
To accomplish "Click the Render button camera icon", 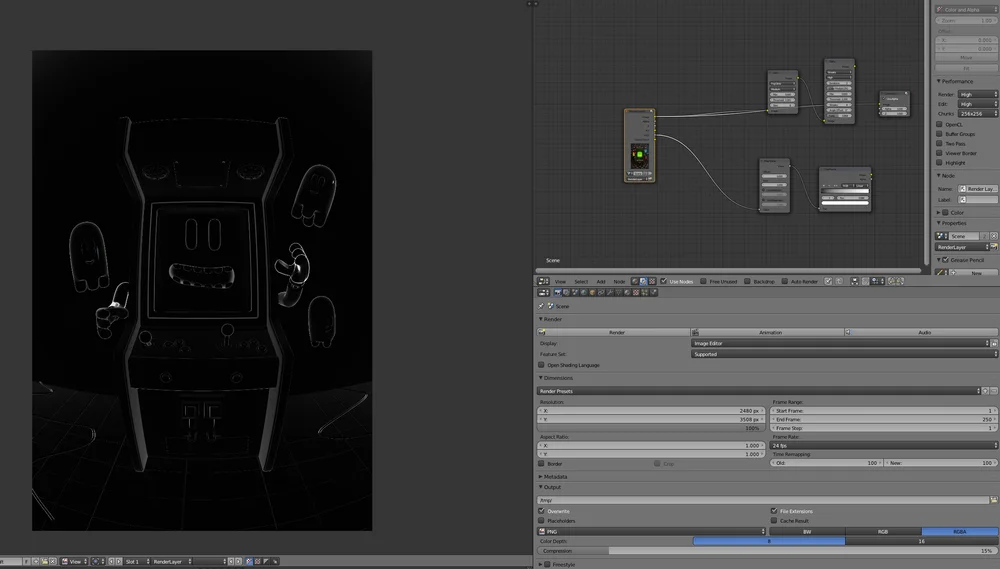I will (542, 332).
